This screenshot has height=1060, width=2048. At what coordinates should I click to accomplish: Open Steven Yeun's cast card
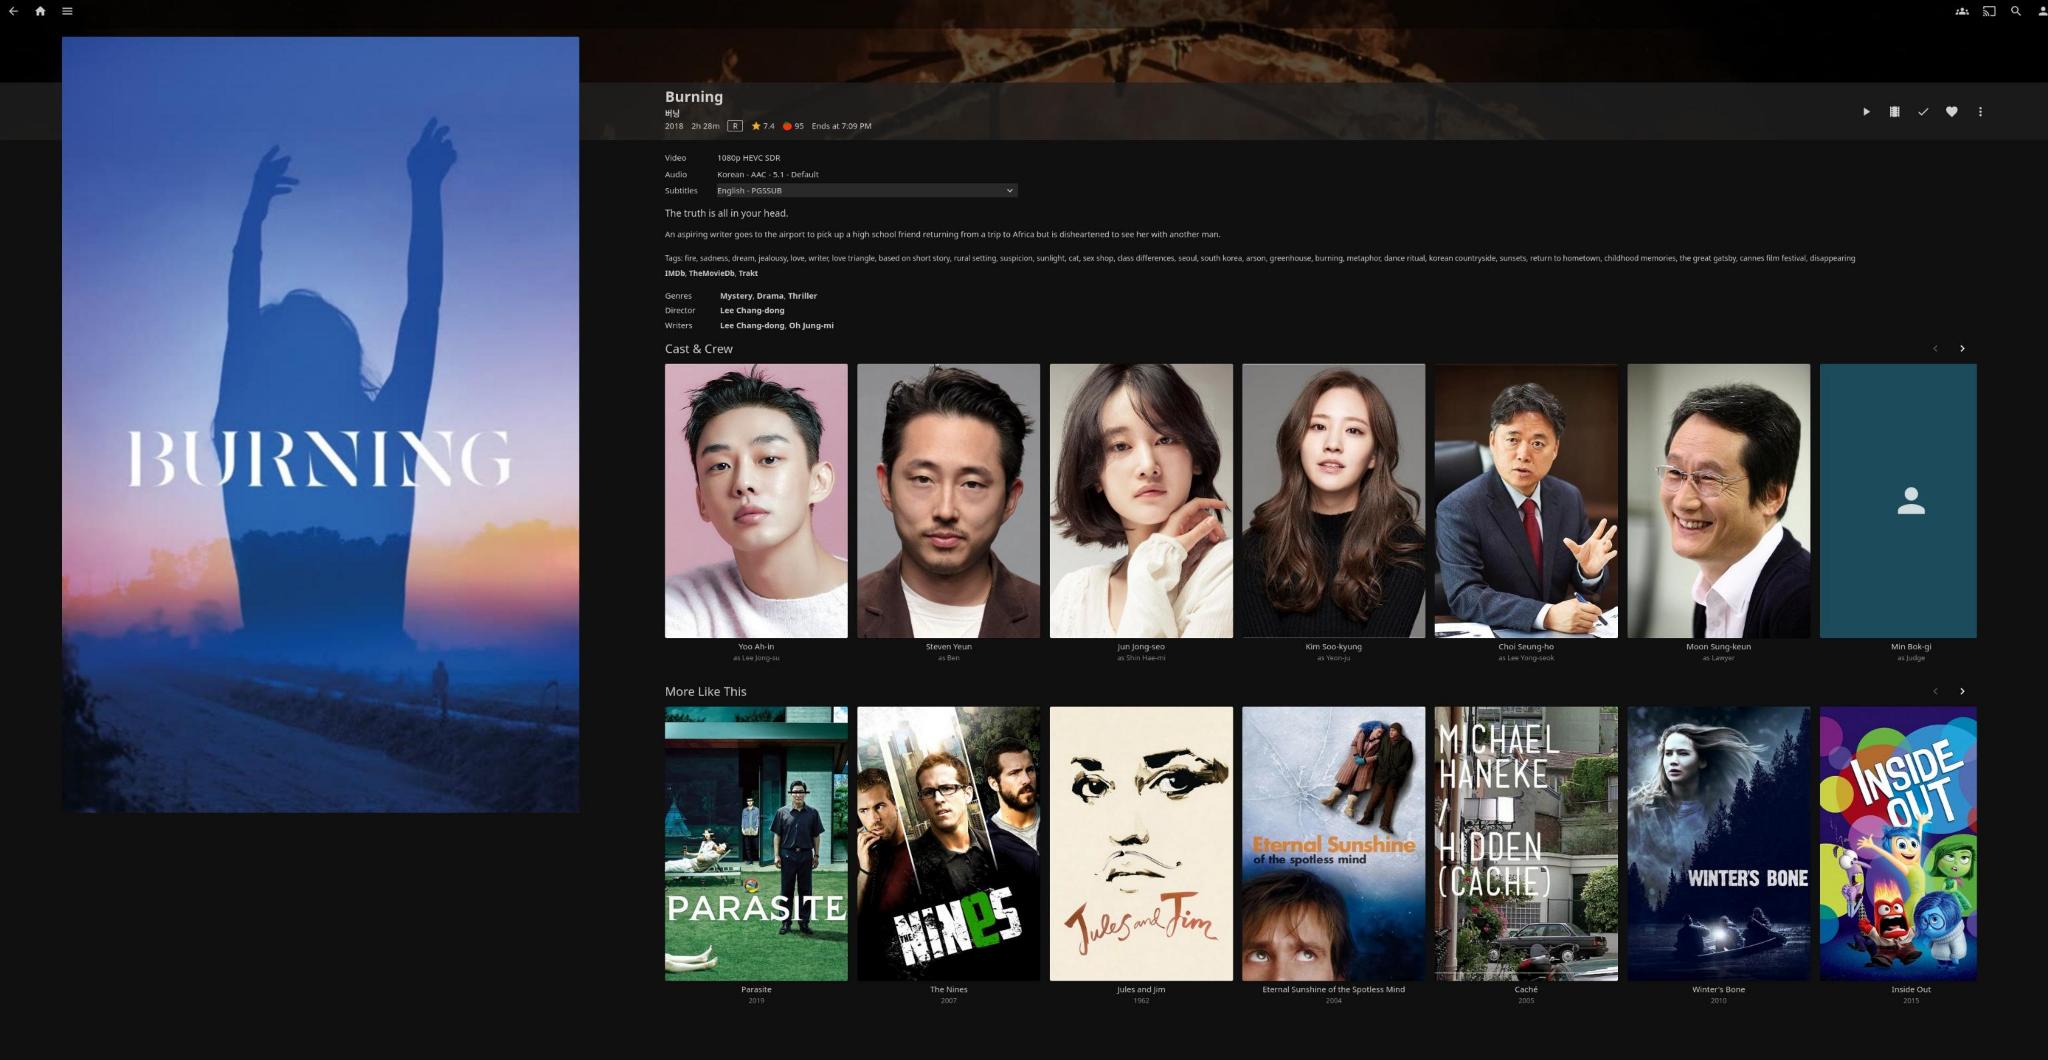(x=948, y=500)
